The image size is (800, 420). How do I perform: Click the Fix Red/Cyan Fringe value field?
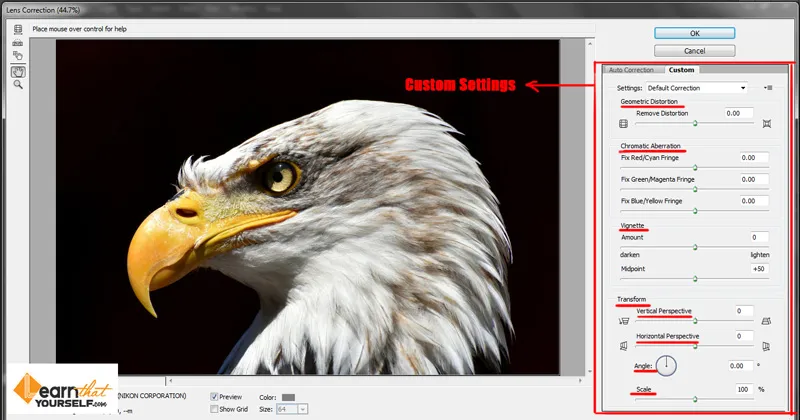pos(754,158)
